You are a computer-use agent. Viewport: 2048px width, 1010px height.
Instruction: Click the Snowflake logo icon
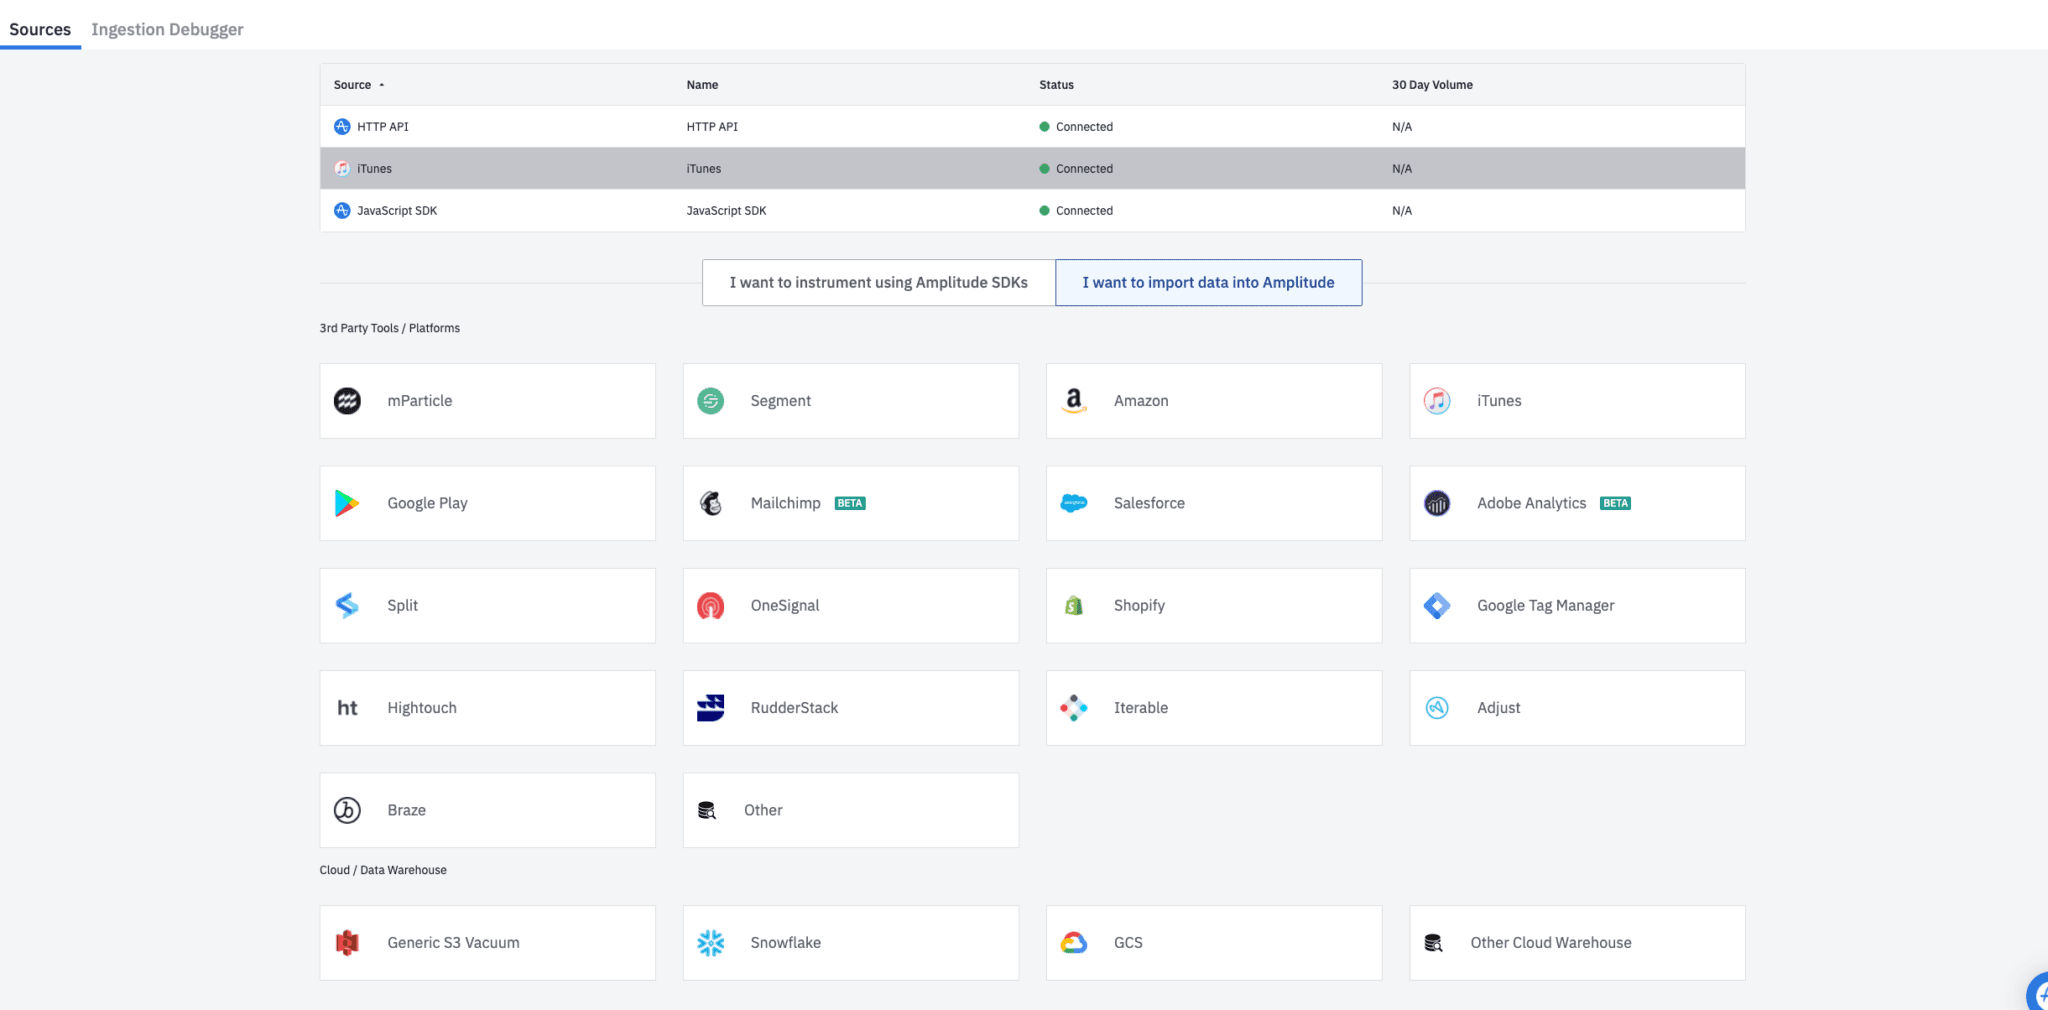[x=710, y=943]
